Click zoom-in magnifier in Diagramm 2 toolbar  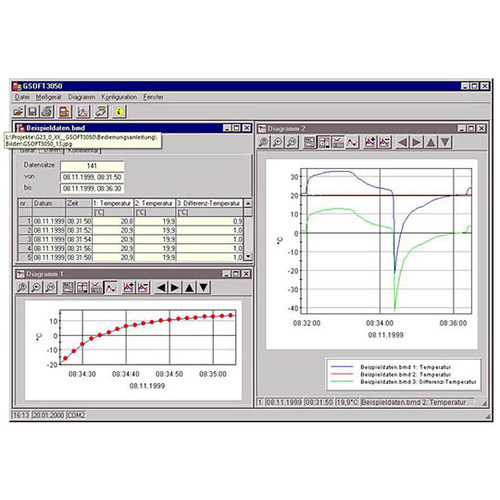point(277,142)
